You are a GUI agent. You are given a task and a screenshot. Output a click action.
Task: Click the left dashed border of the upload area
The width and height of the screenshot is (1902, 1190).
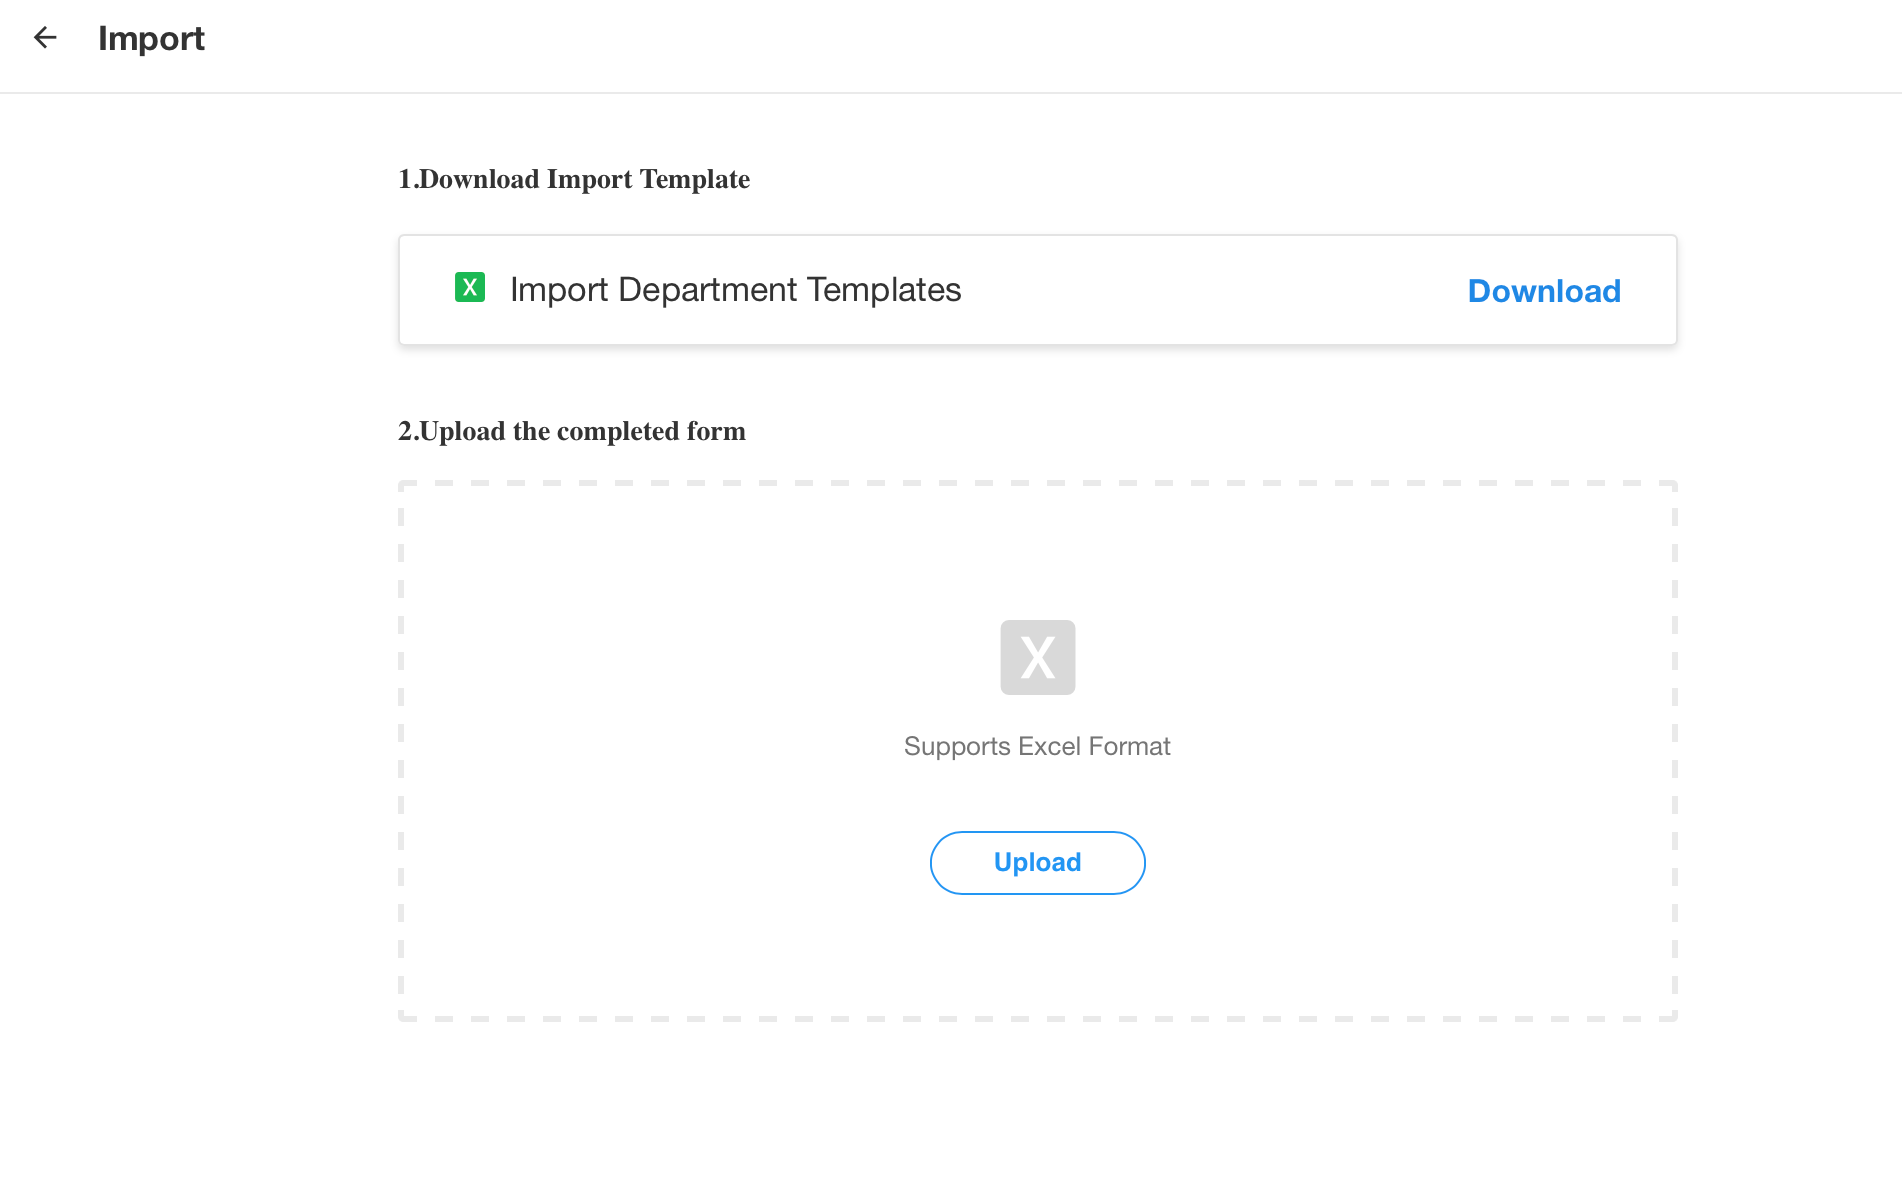(x=401, y=750)
